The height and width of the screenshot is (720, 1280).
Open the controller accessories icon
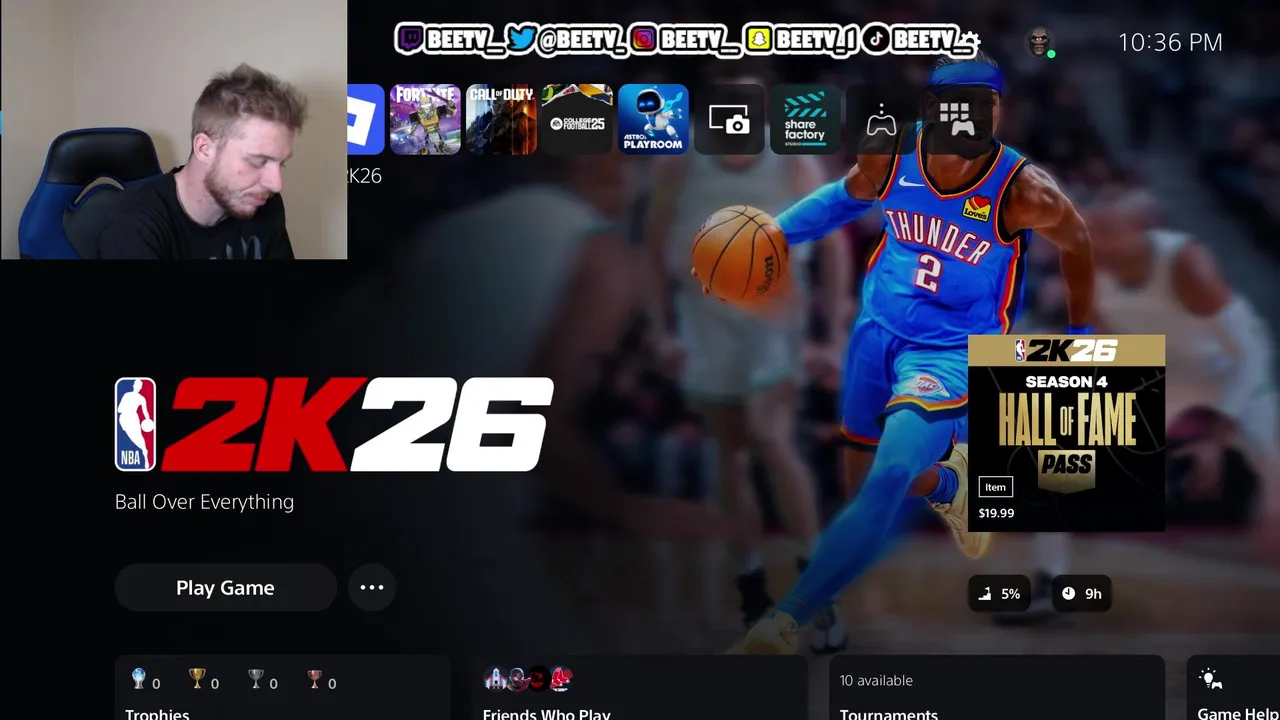click(x=881, y=119)
